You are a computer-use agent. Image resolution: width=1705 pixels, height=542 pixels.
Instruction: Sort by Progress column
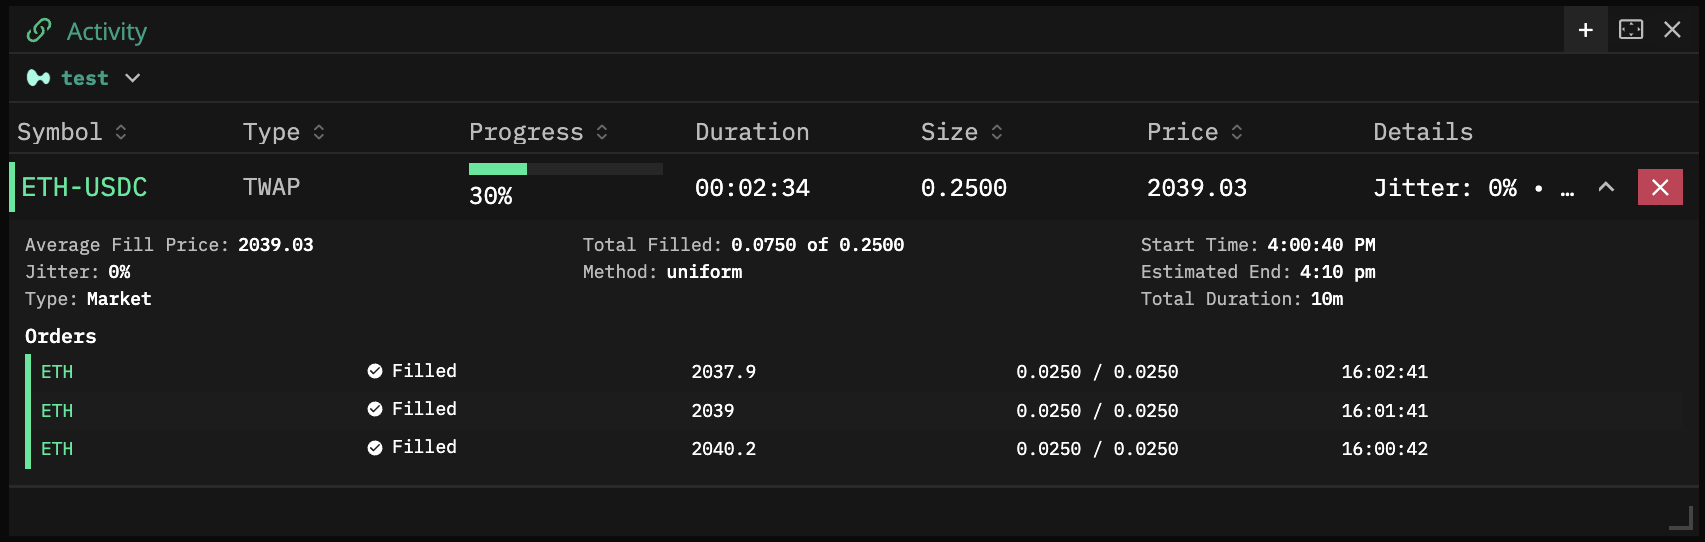pyautogui.click(x=602, y=132)
